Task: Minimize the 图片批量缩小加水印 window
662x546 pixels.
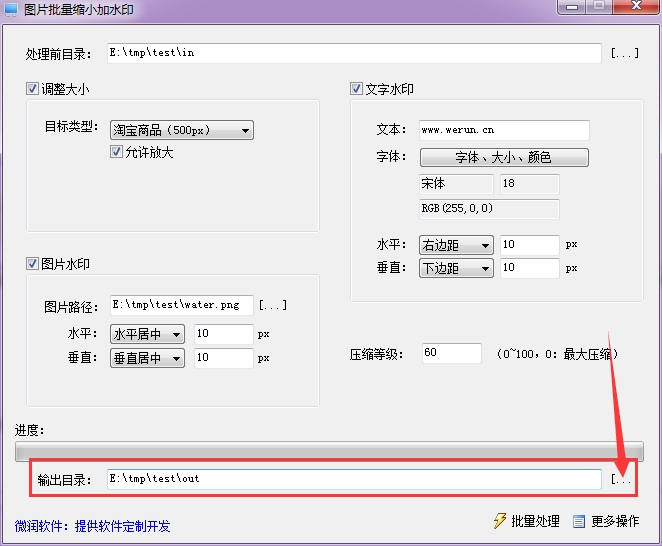Action: coord(572,7)
